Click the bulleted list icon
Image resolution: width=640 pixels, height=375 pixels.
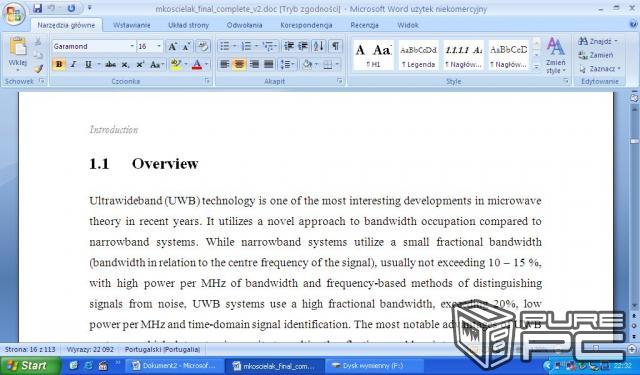pos(225,46)
